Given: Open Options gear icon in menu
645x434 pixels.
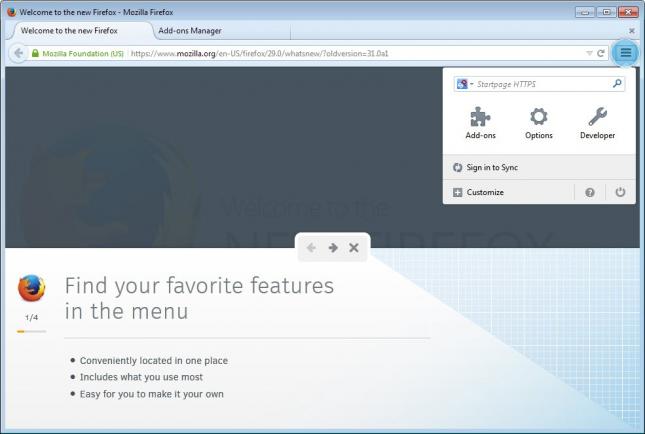Looking at the screenshot, I should (x=538, y=117).
